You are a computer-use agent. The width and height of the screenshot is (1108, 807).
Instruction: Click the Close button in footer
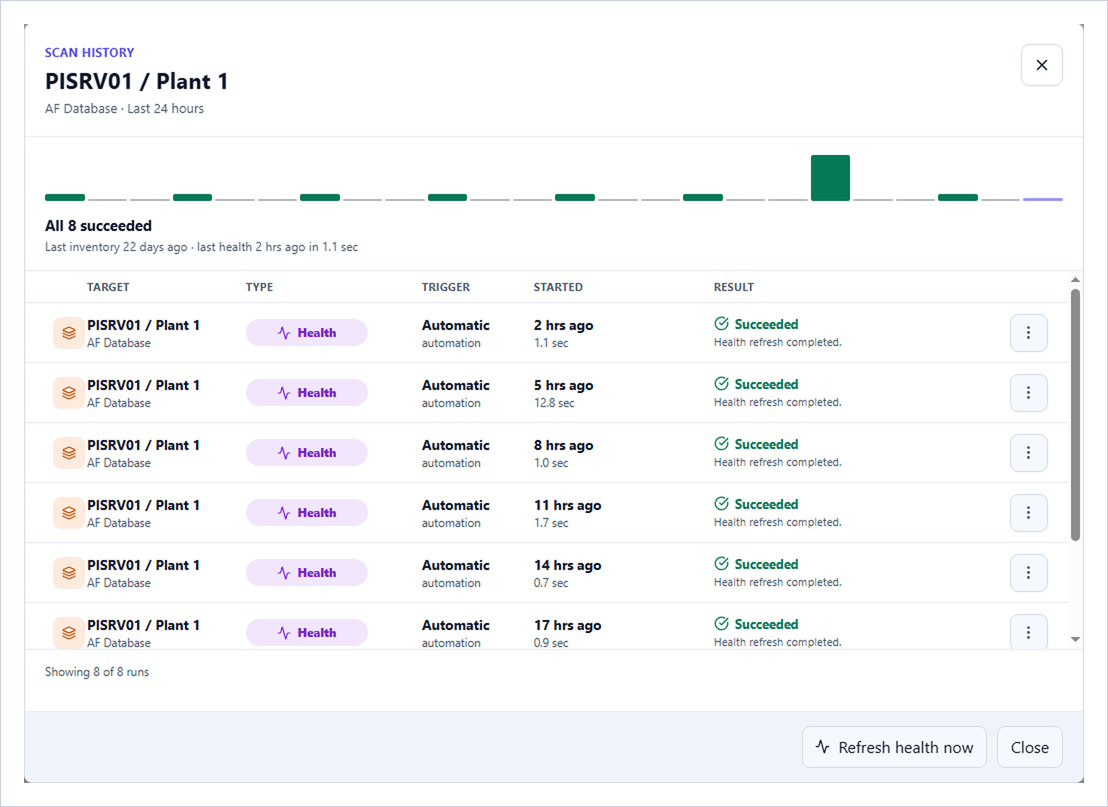click(x=1030, y=747)
